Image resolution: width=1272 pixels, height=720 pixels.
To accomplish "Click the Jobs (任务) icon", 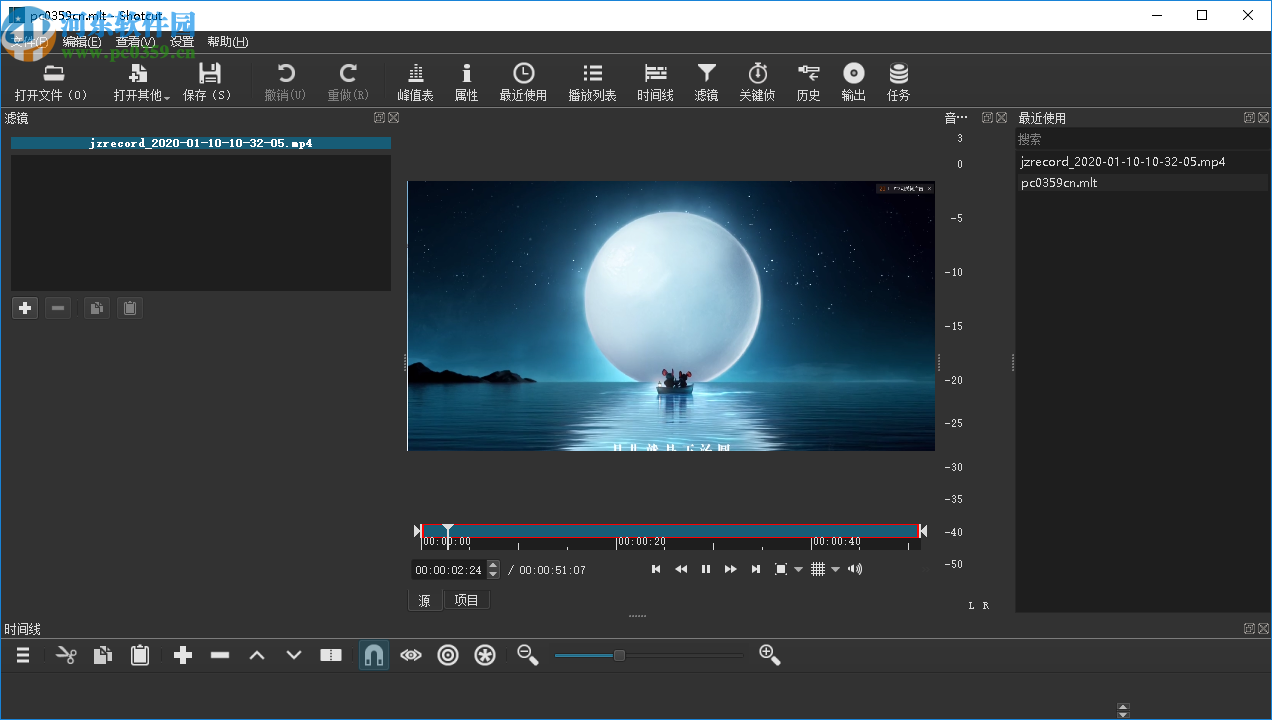I will 898,82.
